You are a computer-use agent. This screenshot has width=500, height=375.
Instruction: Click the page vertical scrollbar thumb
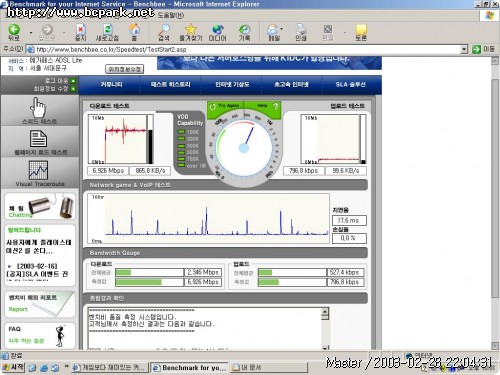[x=495, y=187]
